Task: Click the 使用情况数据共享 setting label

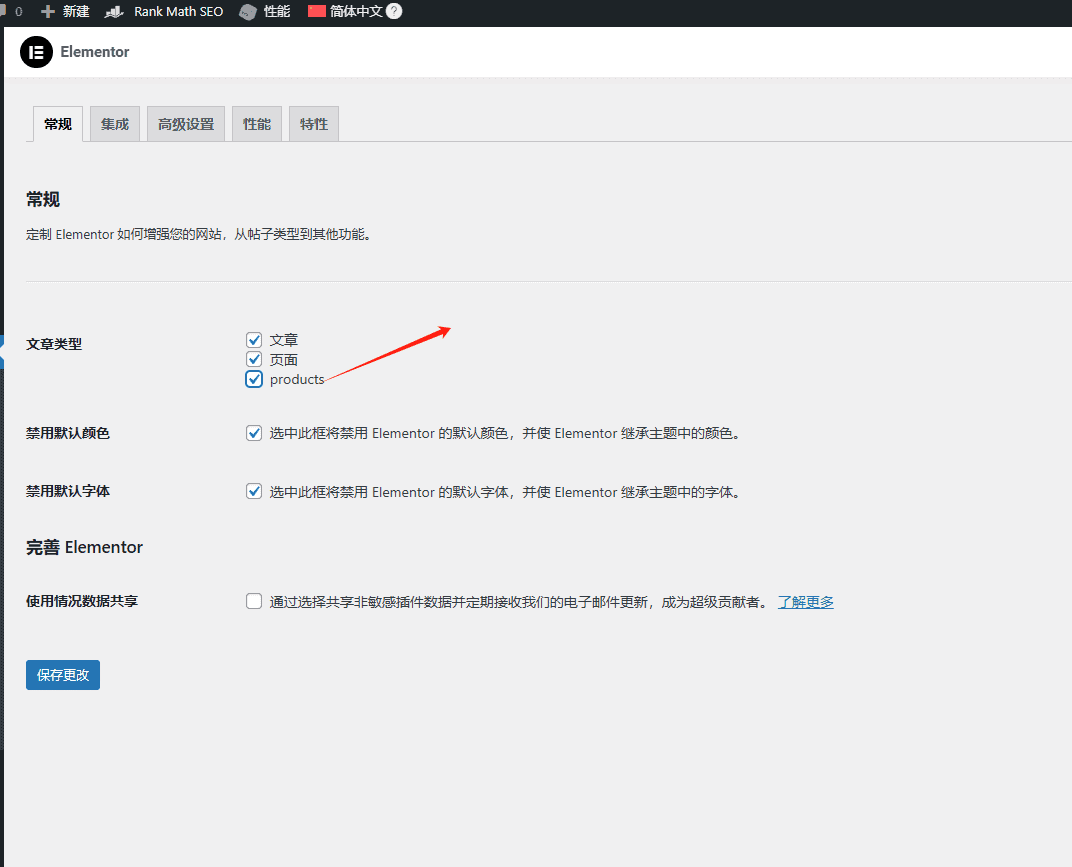Action: pyautogui.click(x=82, y=601)
